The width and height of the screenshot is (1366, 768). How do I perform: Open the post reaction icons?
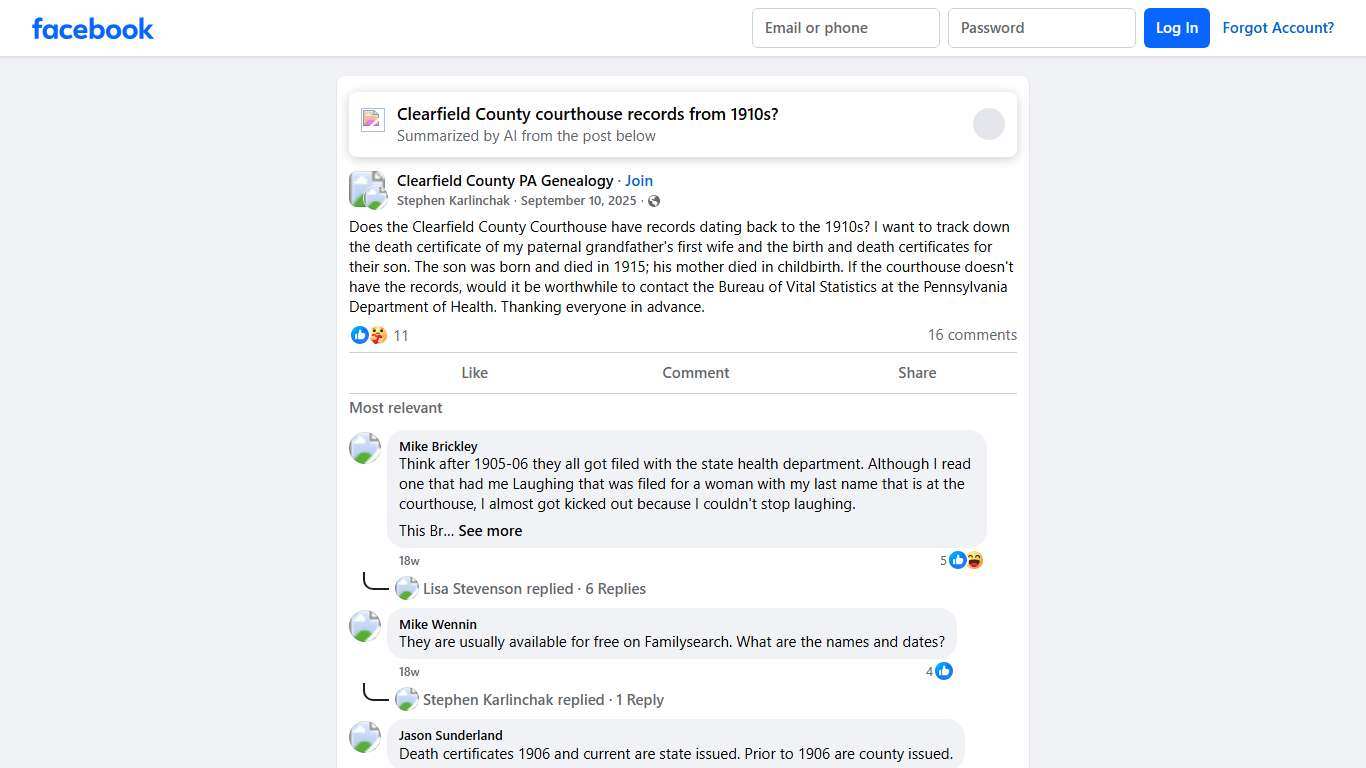(369, 335)
